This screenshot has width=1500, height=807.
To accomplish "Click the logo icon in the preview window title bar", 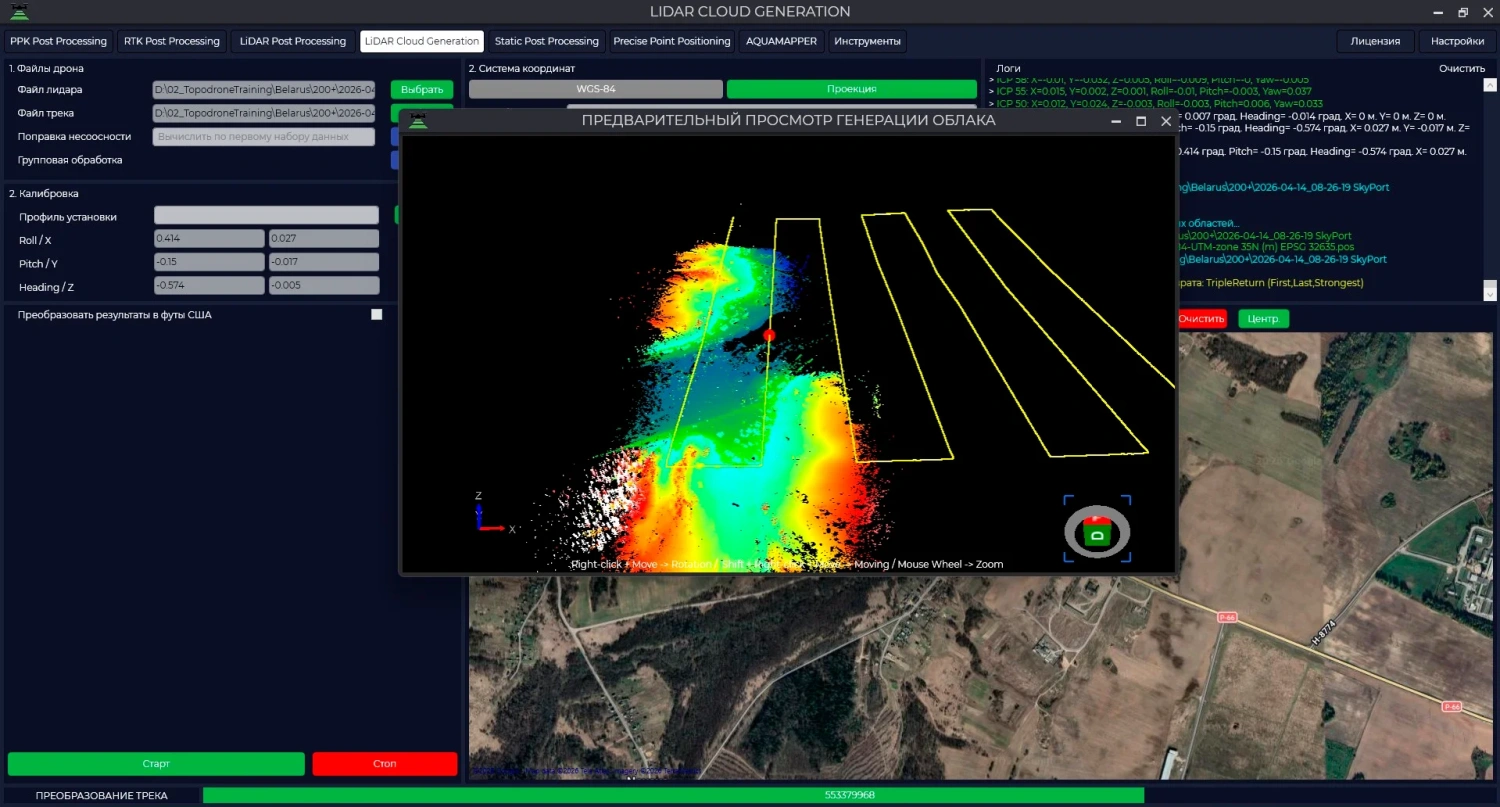I will click(x=418, y=121).
